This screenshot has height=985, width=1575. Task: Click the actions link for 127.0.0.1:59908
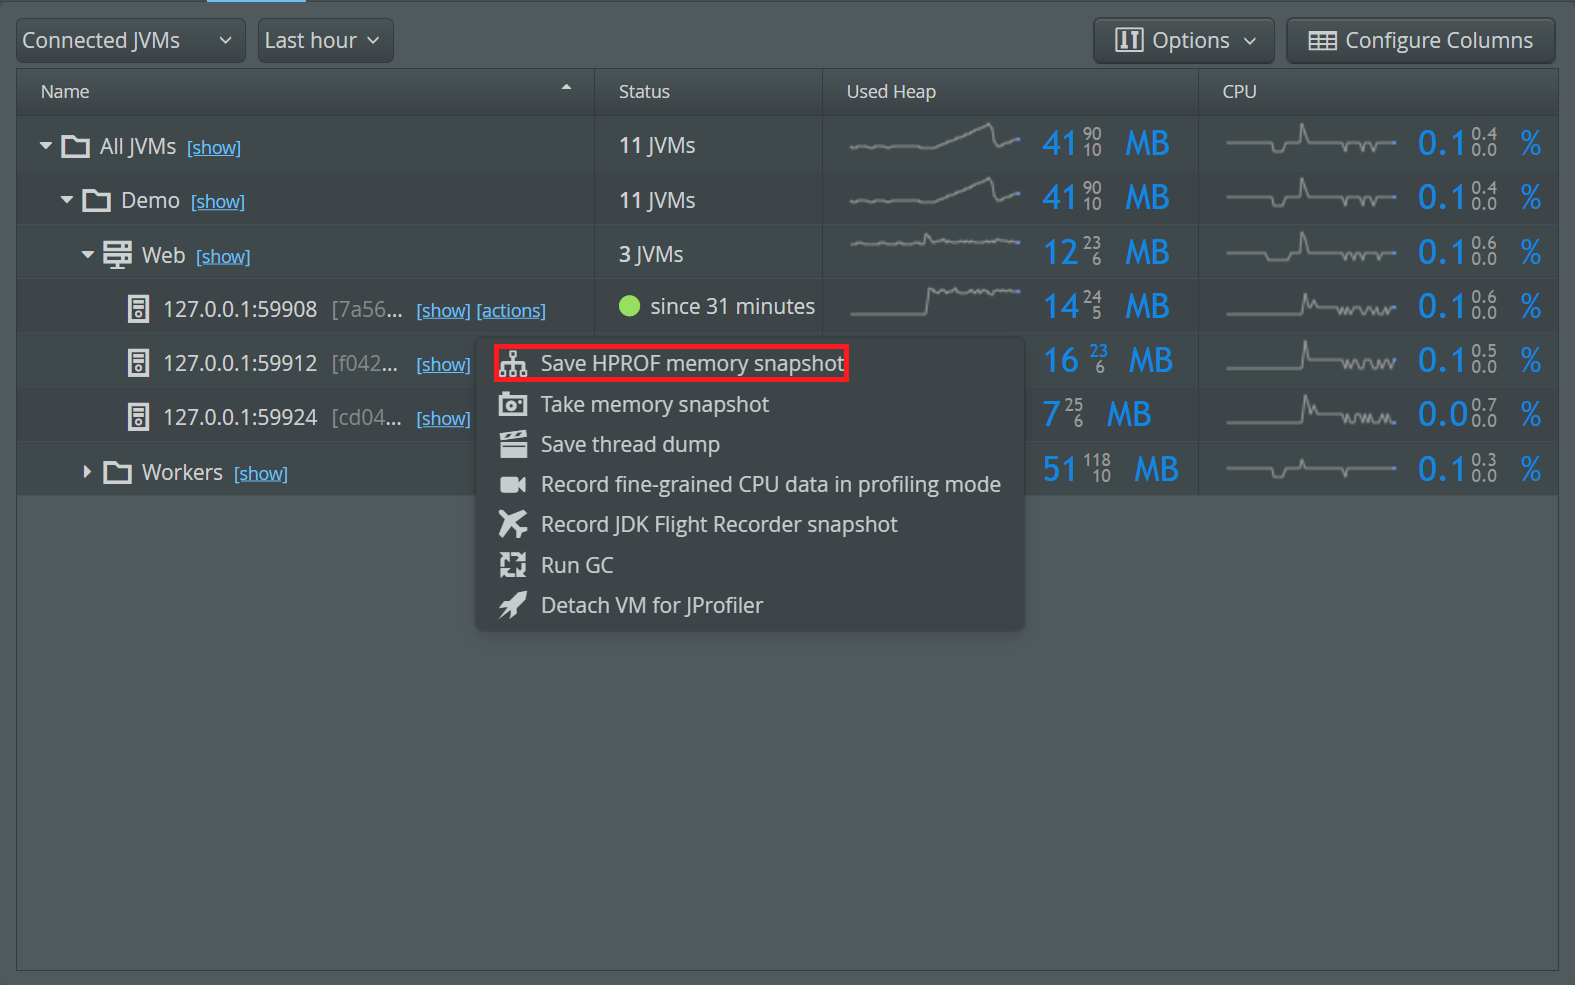[x=511, y=311]
